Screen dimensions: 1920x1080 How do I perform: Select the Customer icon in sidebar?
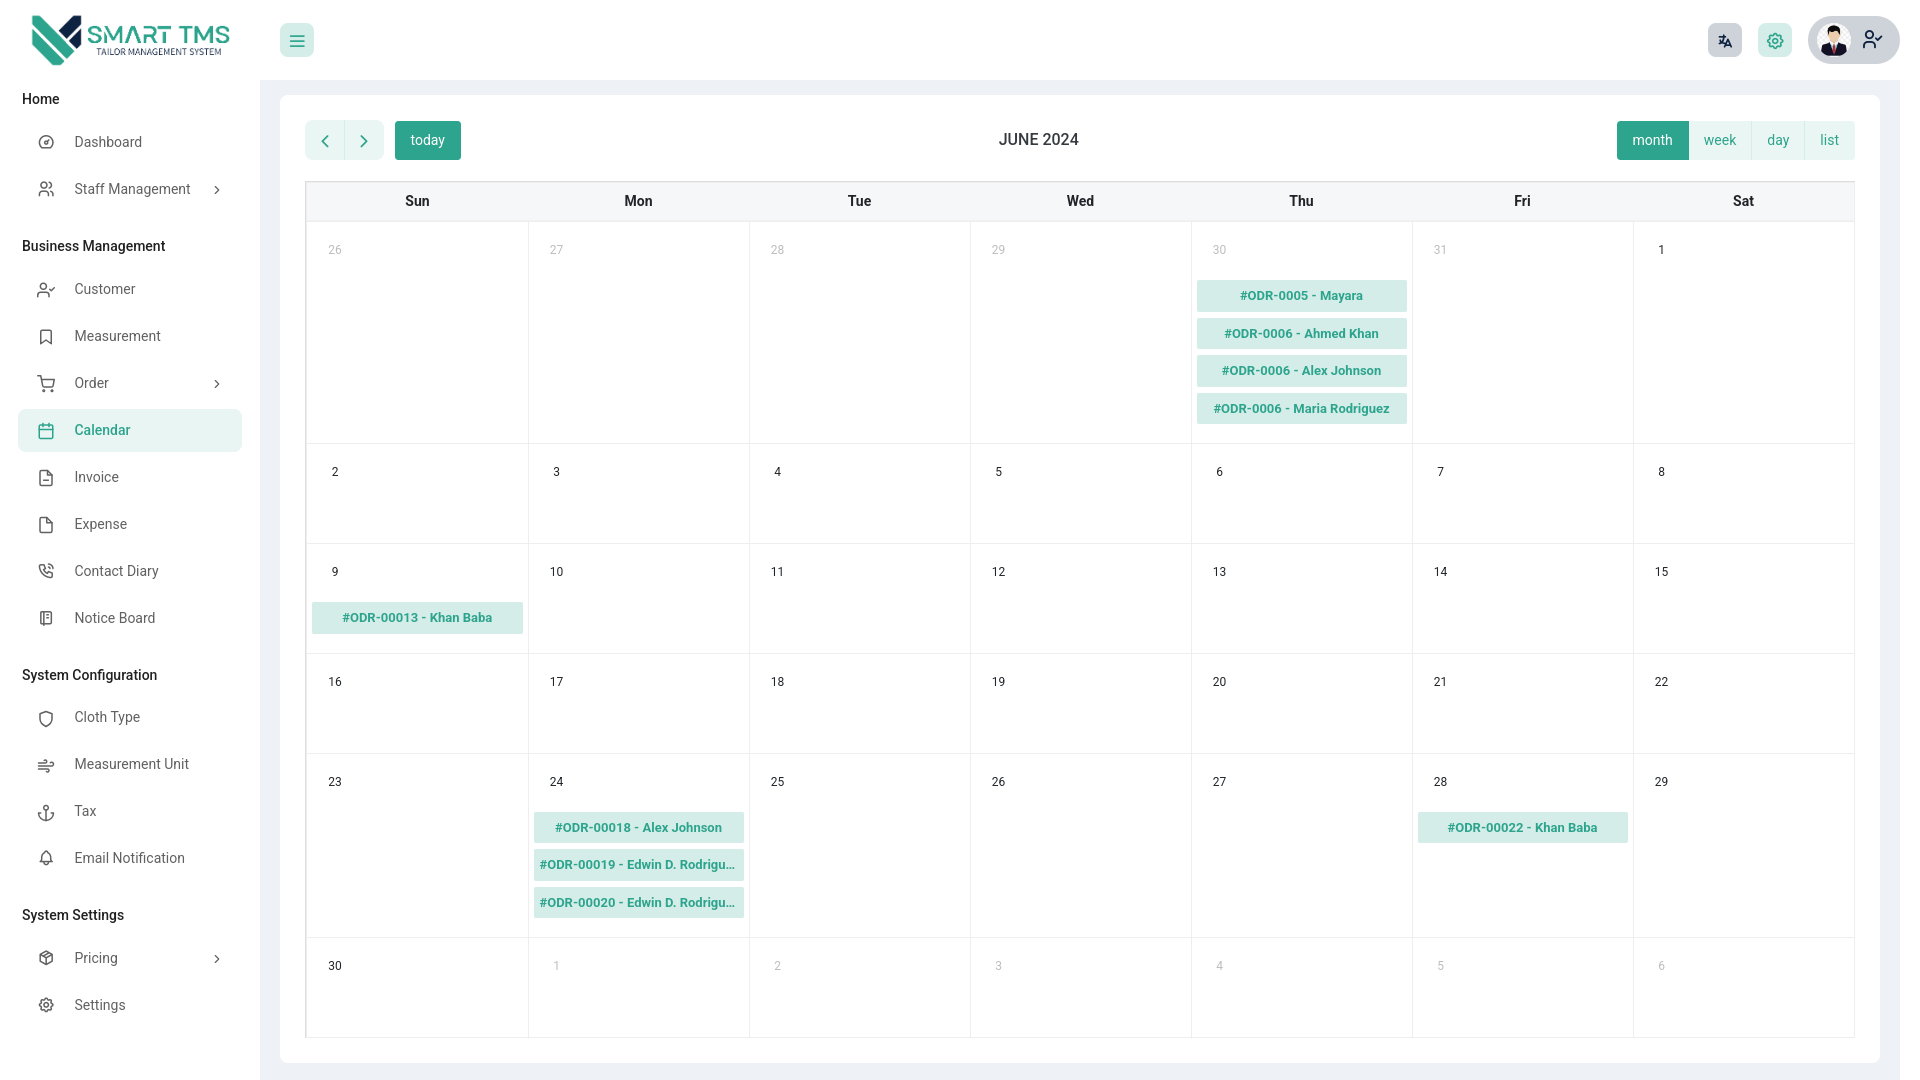coord(46,290)
